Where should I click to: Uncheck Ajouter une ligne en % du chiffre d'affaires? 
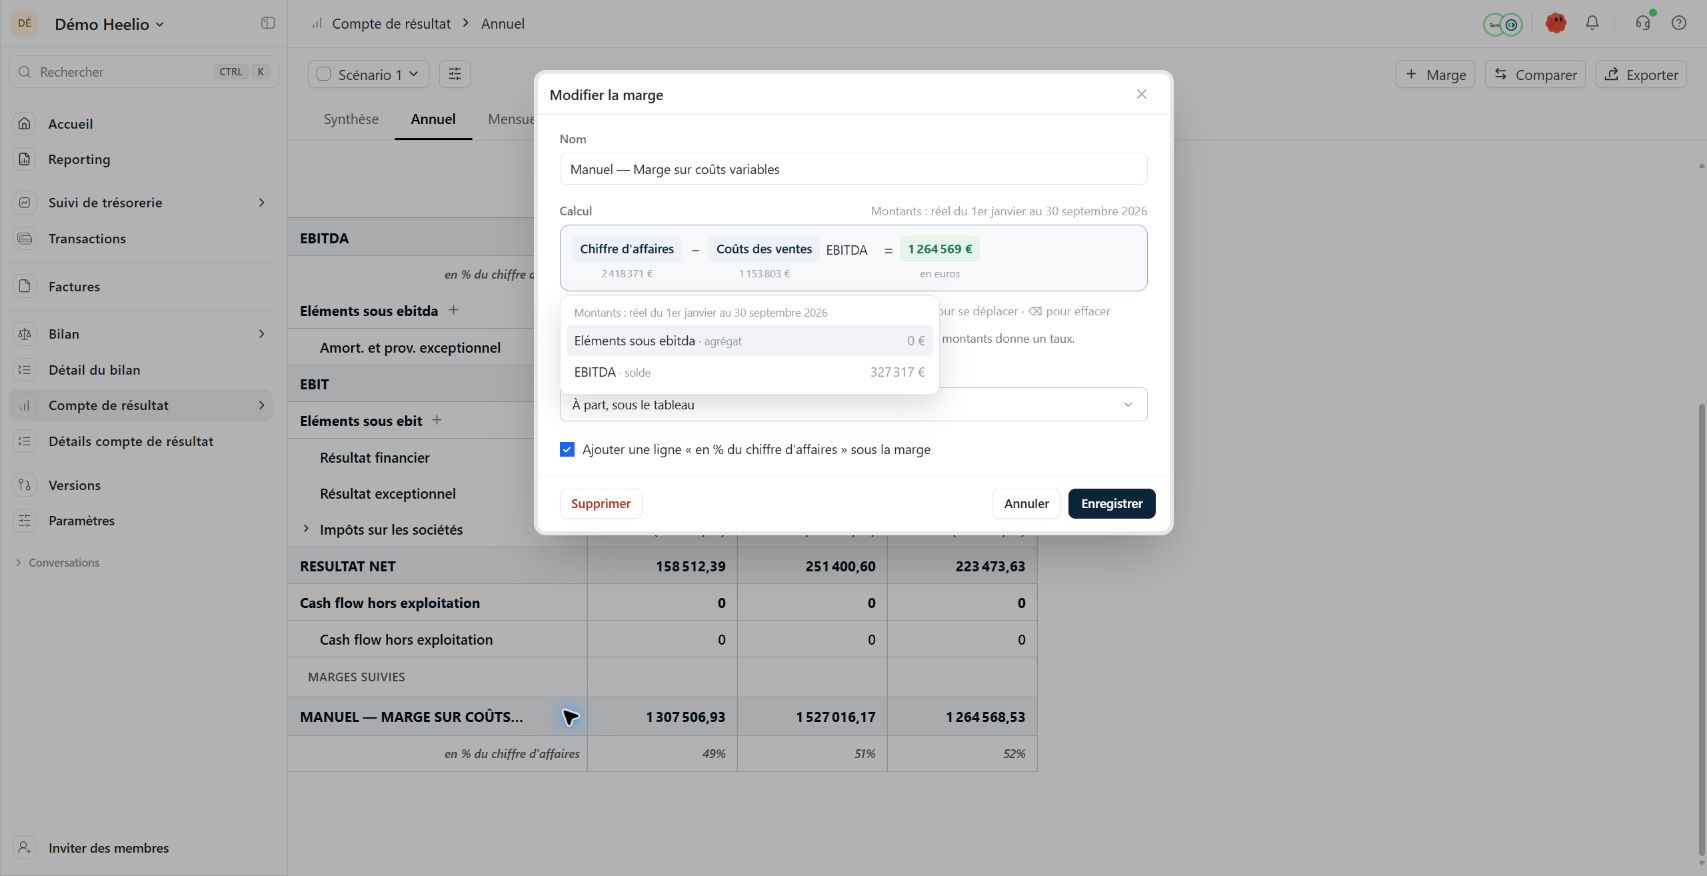[567, 449]
